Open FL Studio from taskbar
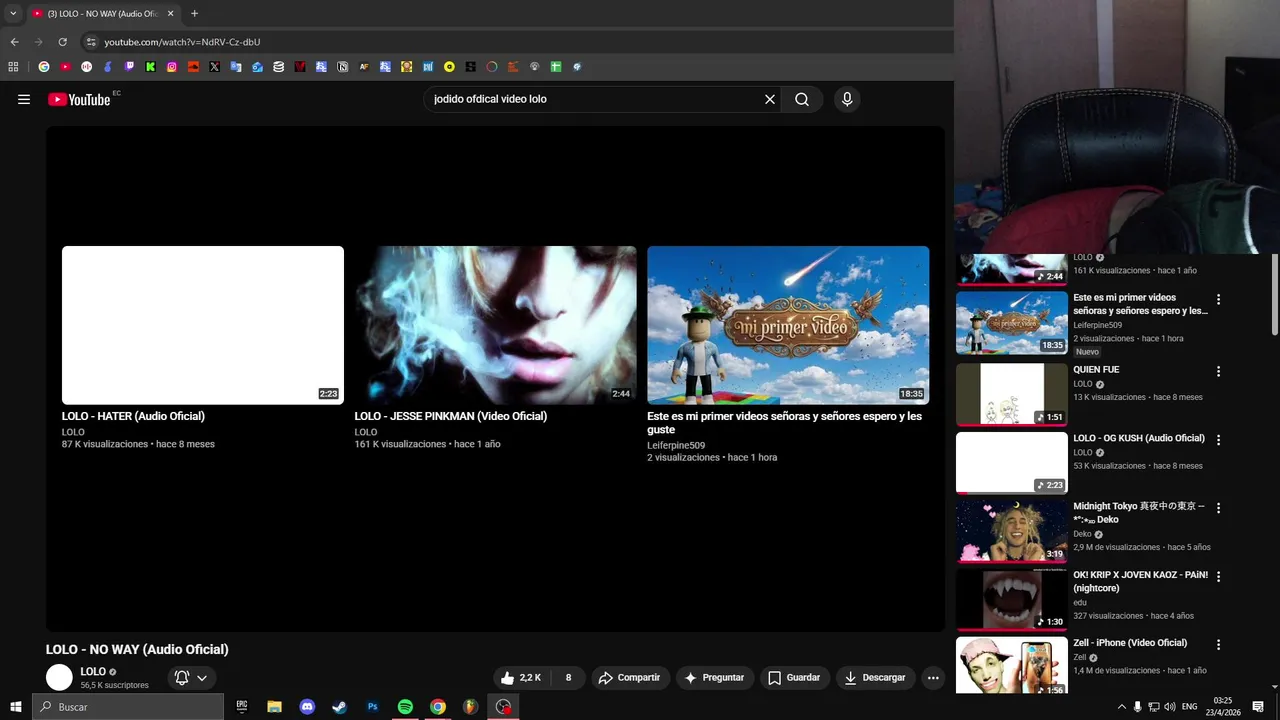 coord(470,707)
